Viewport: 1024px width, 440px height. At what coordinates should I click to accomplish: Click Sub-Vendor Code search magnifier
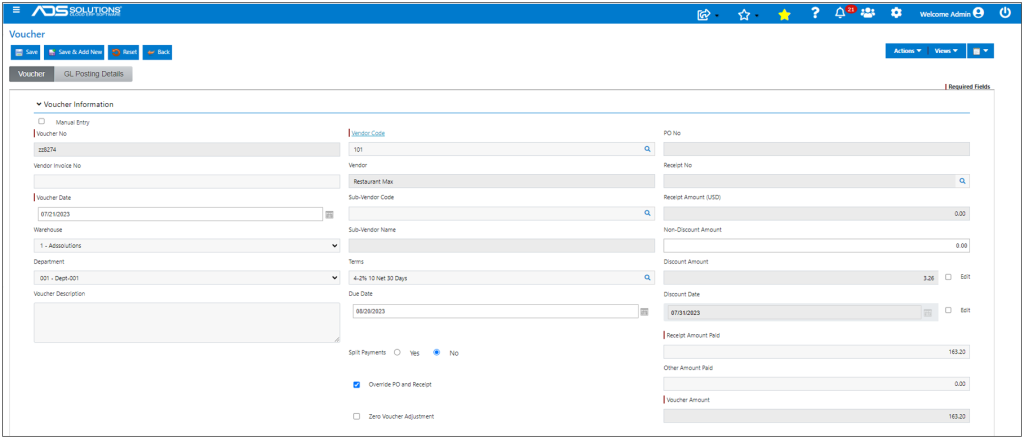tap(647, 213)
